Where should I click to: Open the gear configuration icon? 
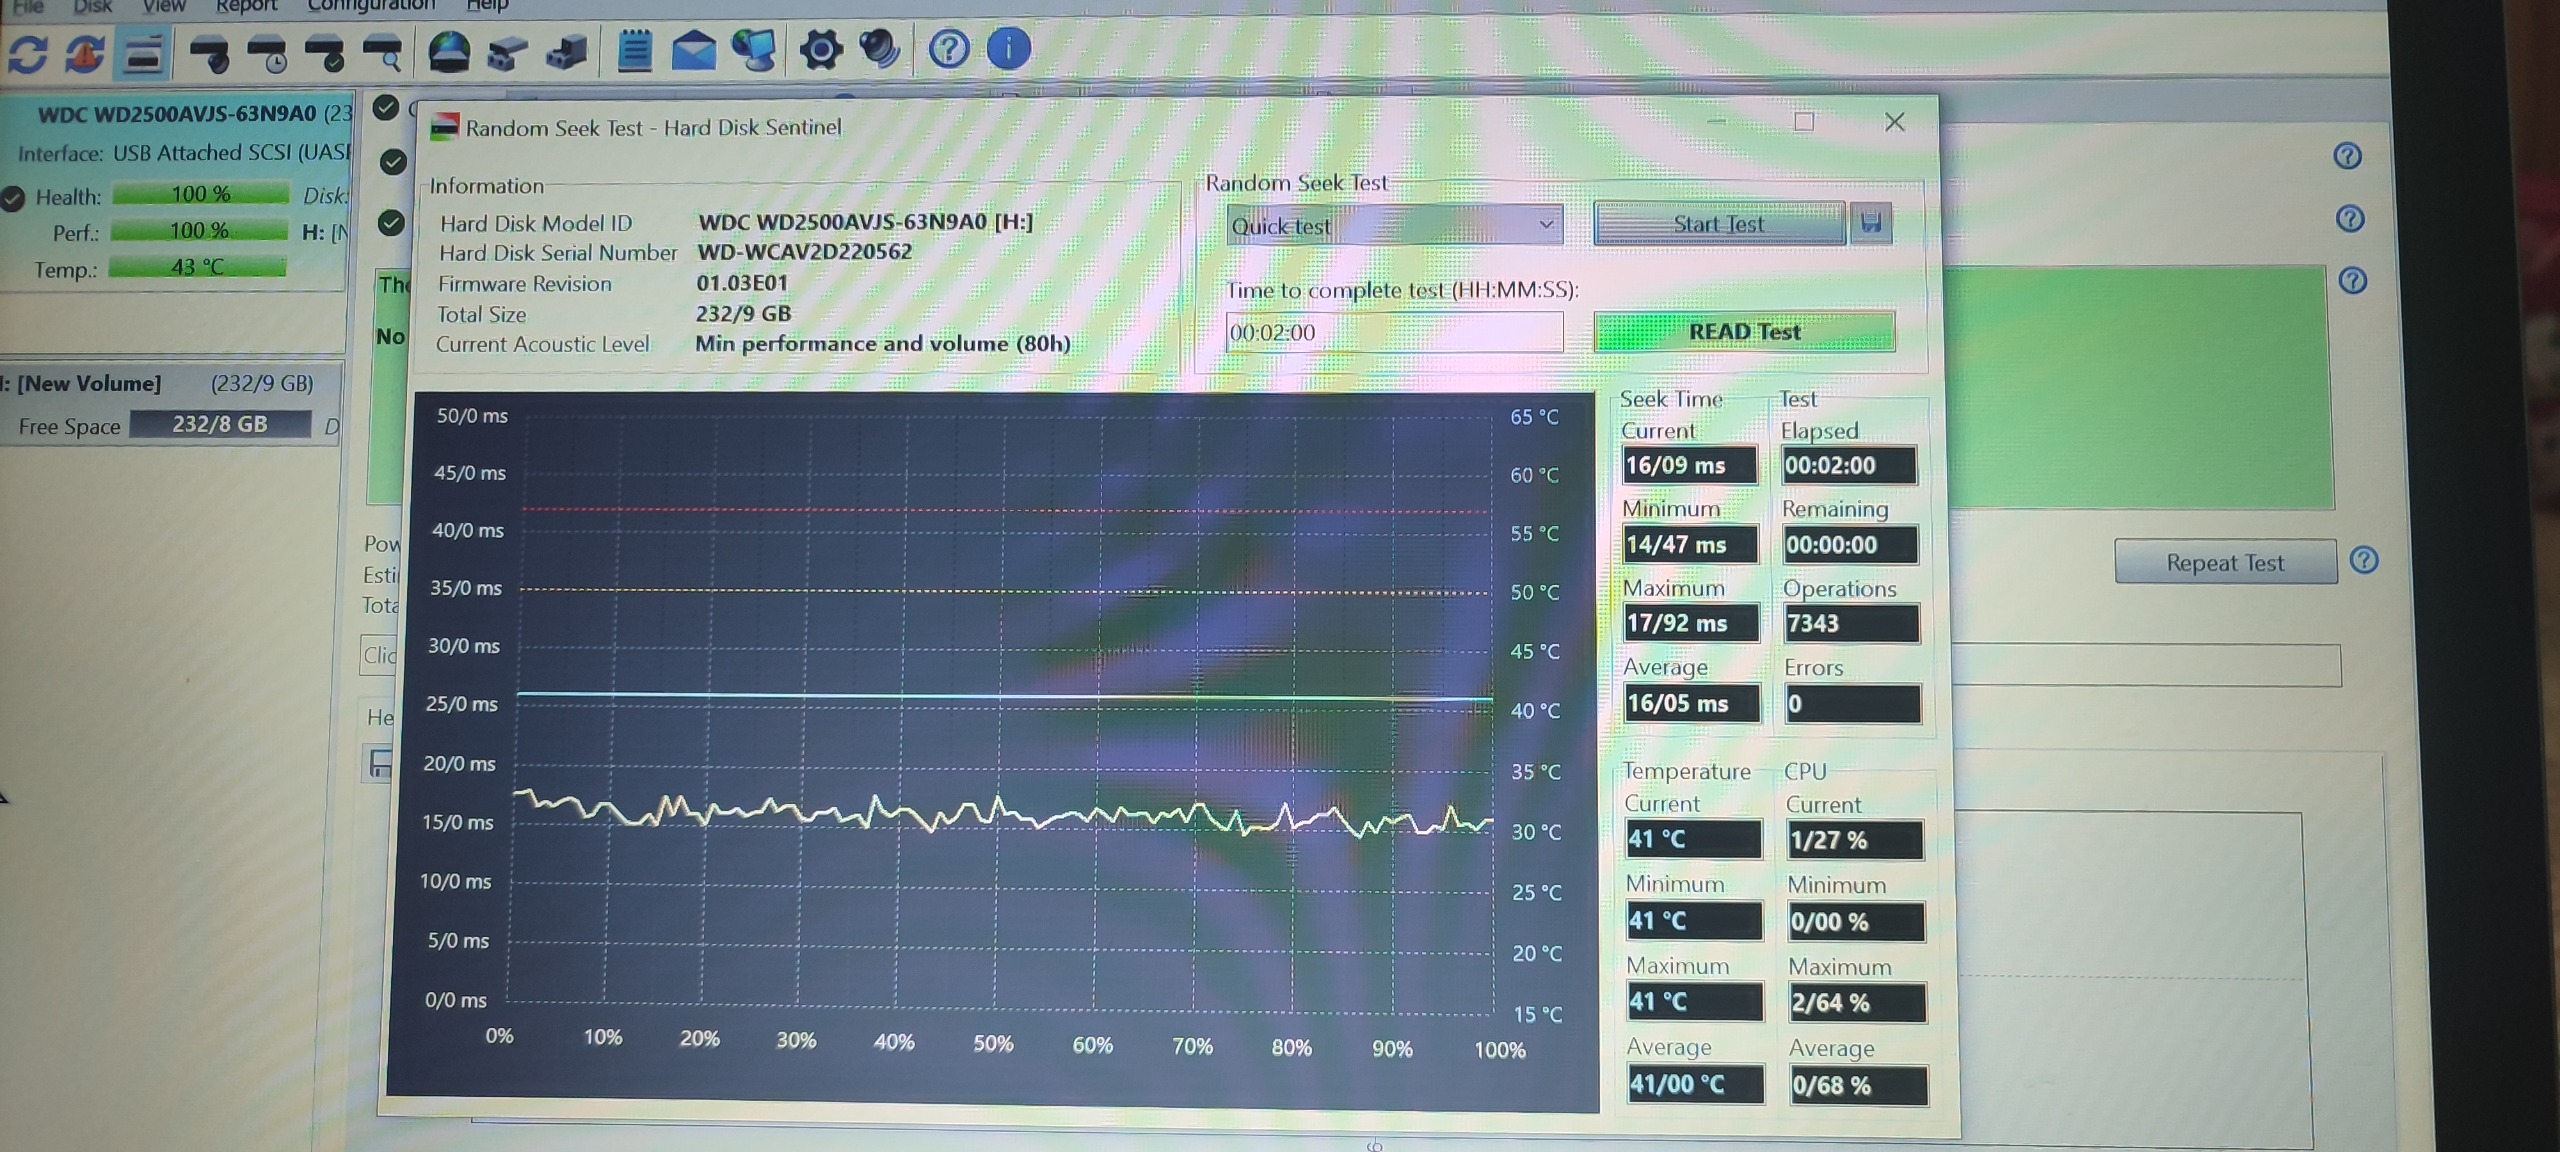coord(821,50)
